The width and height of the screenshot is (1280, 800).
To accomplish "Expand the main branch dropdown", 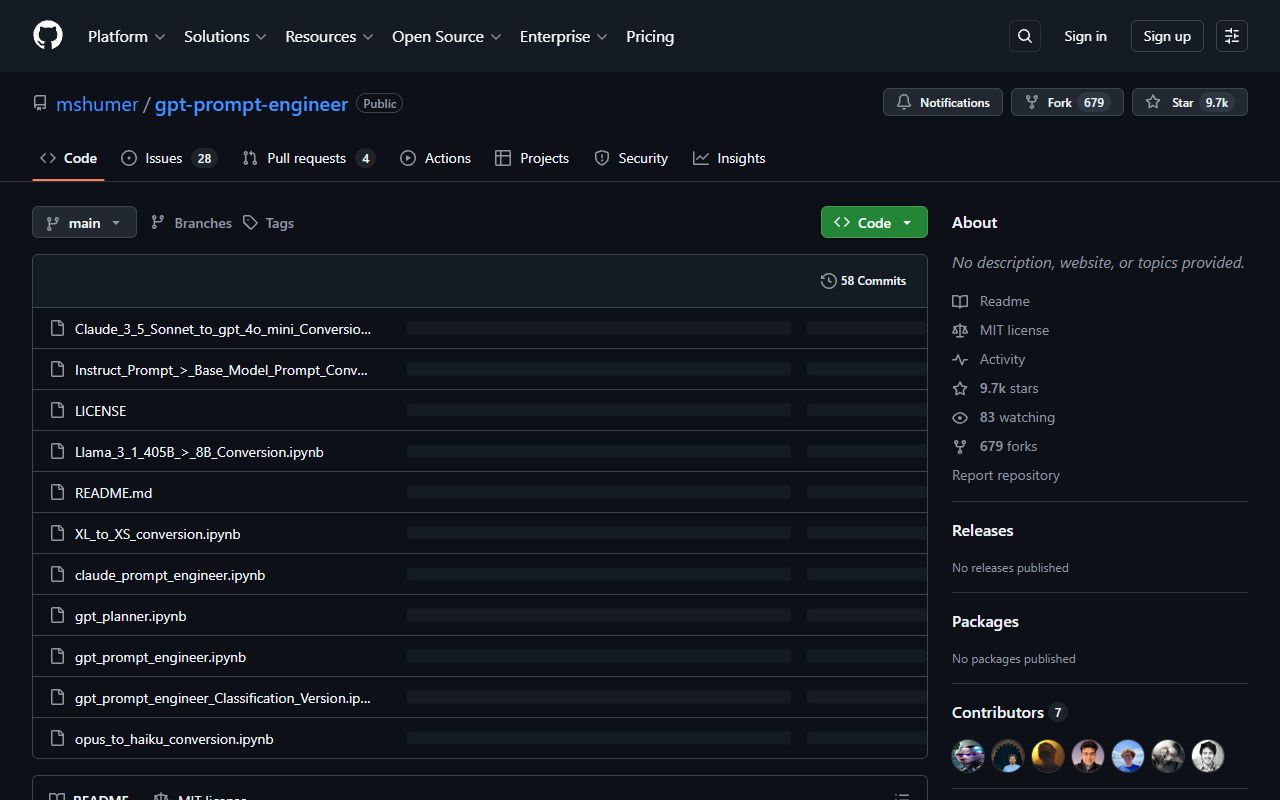I will [84, 223].
